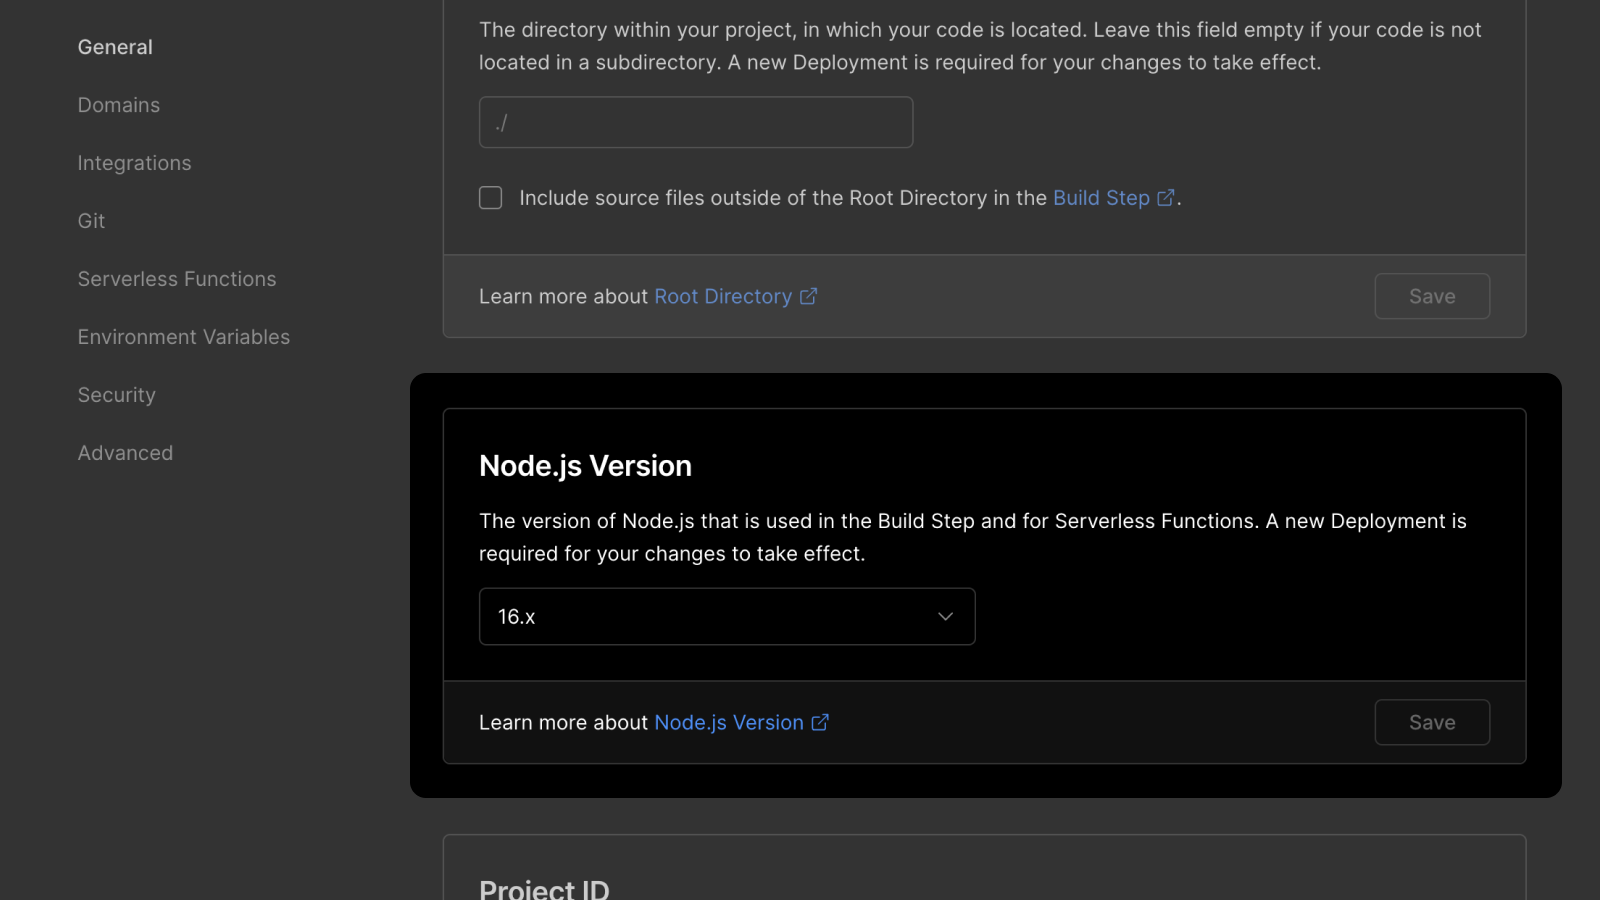Select General in the settings sidebar
The image size is (1600, 900).
coord(115,46)
